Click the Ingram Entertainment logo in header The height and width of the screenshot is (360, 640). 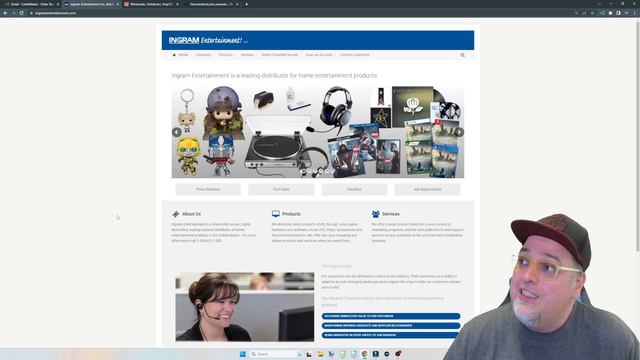point(208,40)
